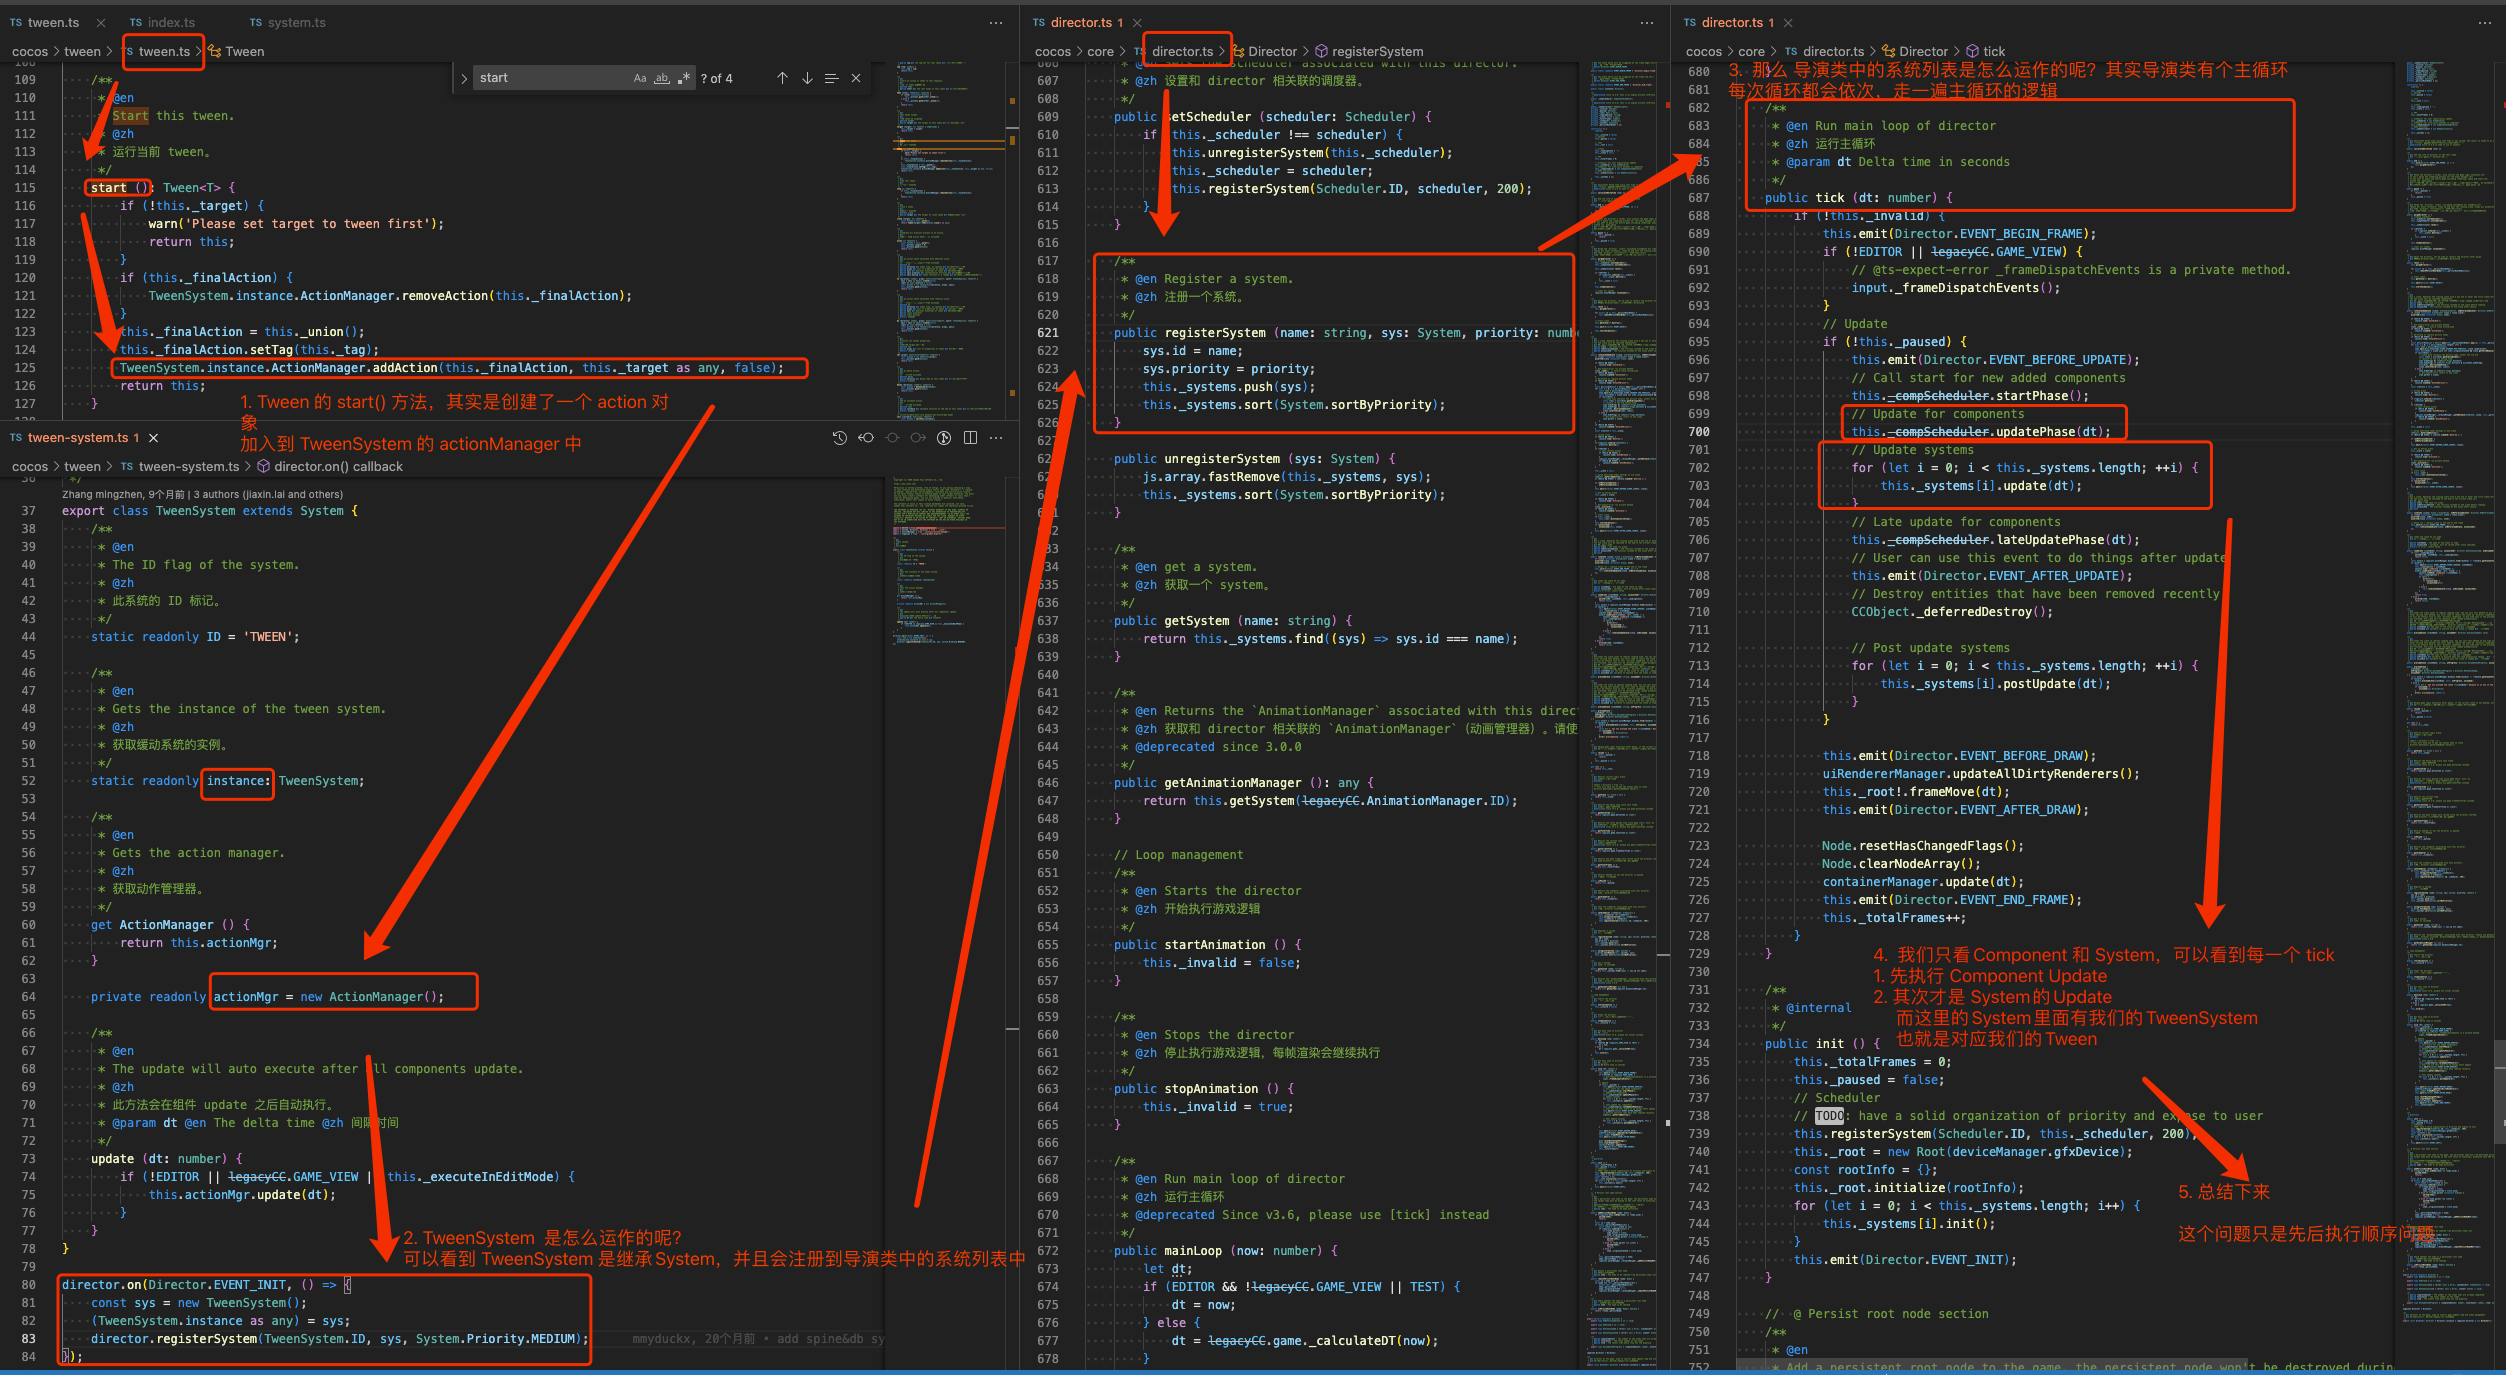
Task: Toggle Use Regular Expression in find
Action: tap(684, 78)
